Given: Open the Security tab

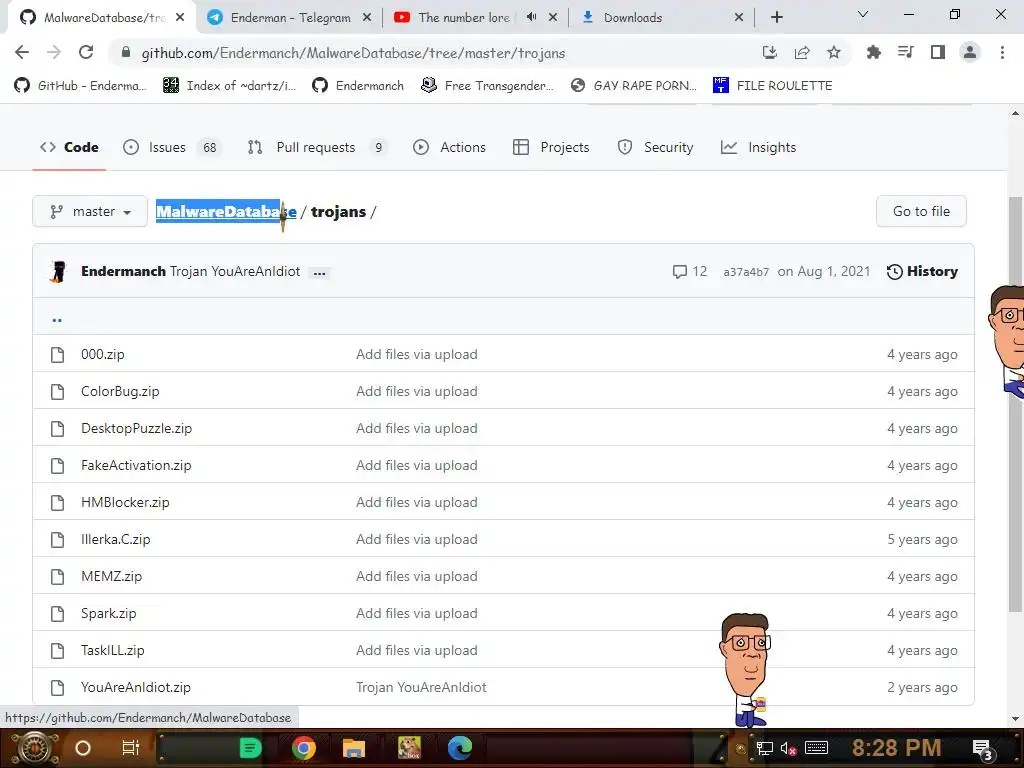Looking at the screenshot, I should (x=655, y=147).
